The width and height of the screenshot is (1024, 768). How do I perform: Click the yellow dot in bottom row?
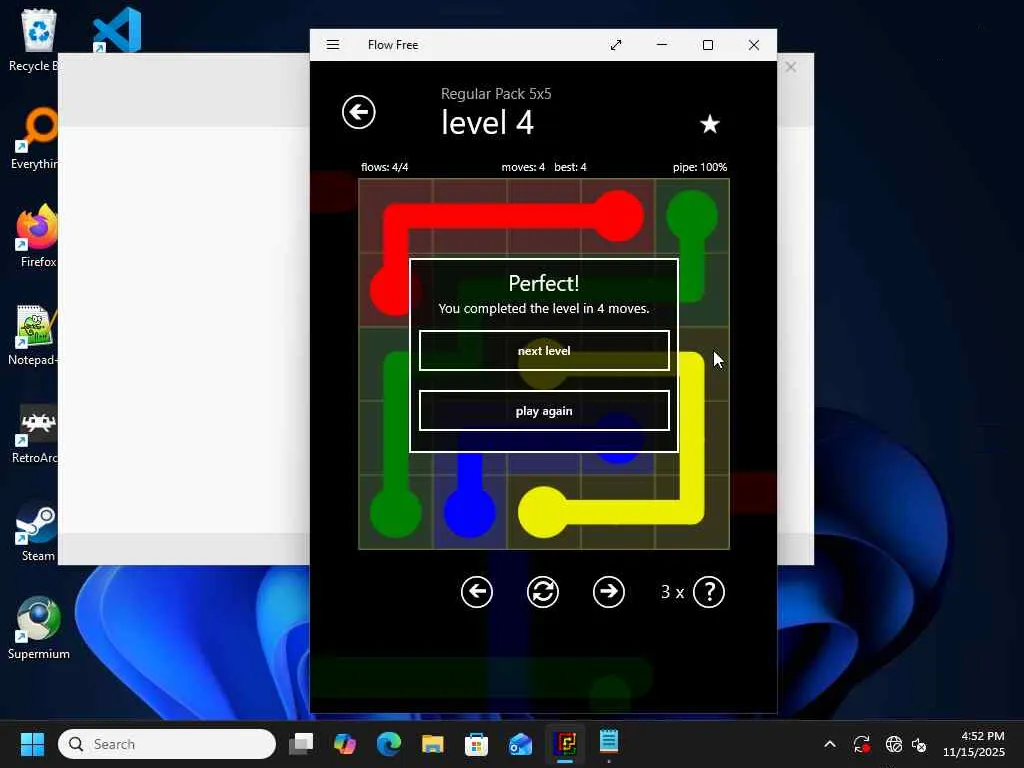coord(543,512)
